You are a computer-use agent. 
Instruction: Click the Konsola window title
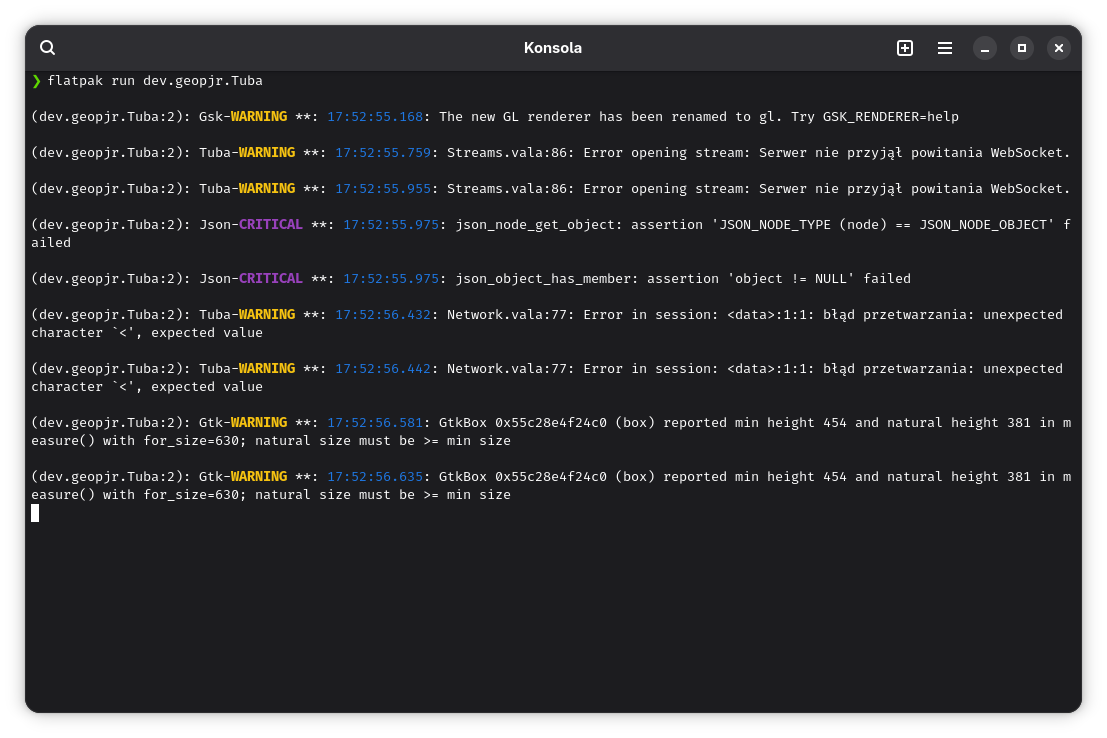[553, 48]
